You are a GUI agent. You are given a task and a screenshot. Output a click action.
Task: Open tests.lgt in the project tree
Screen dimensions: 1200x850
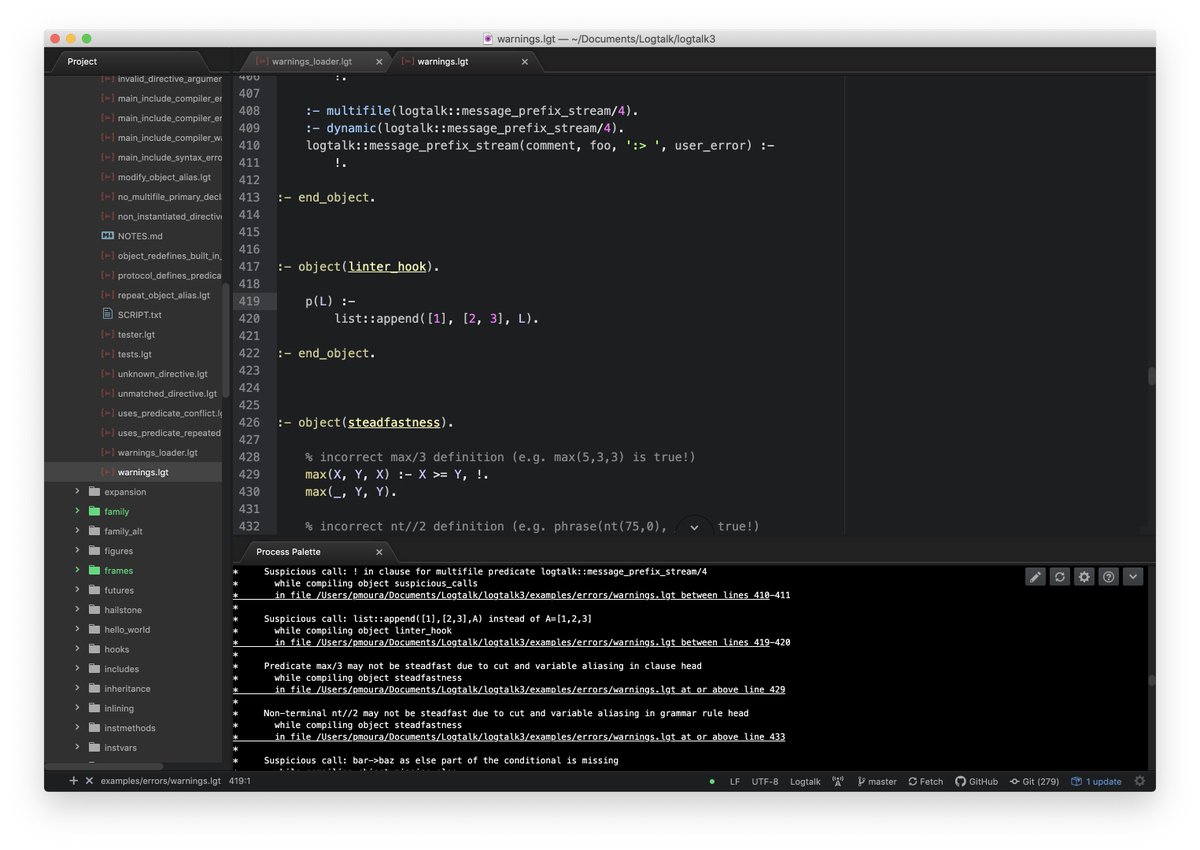coord(135,354)
